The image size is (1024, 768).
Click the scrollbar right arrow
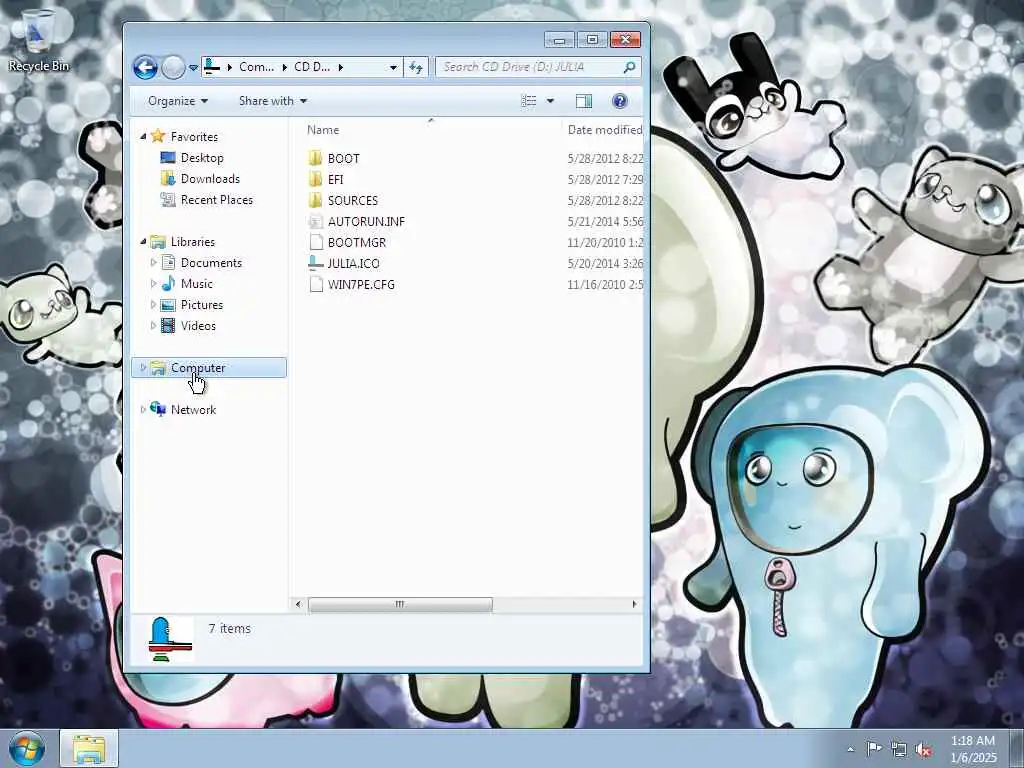tap(634, 605)
